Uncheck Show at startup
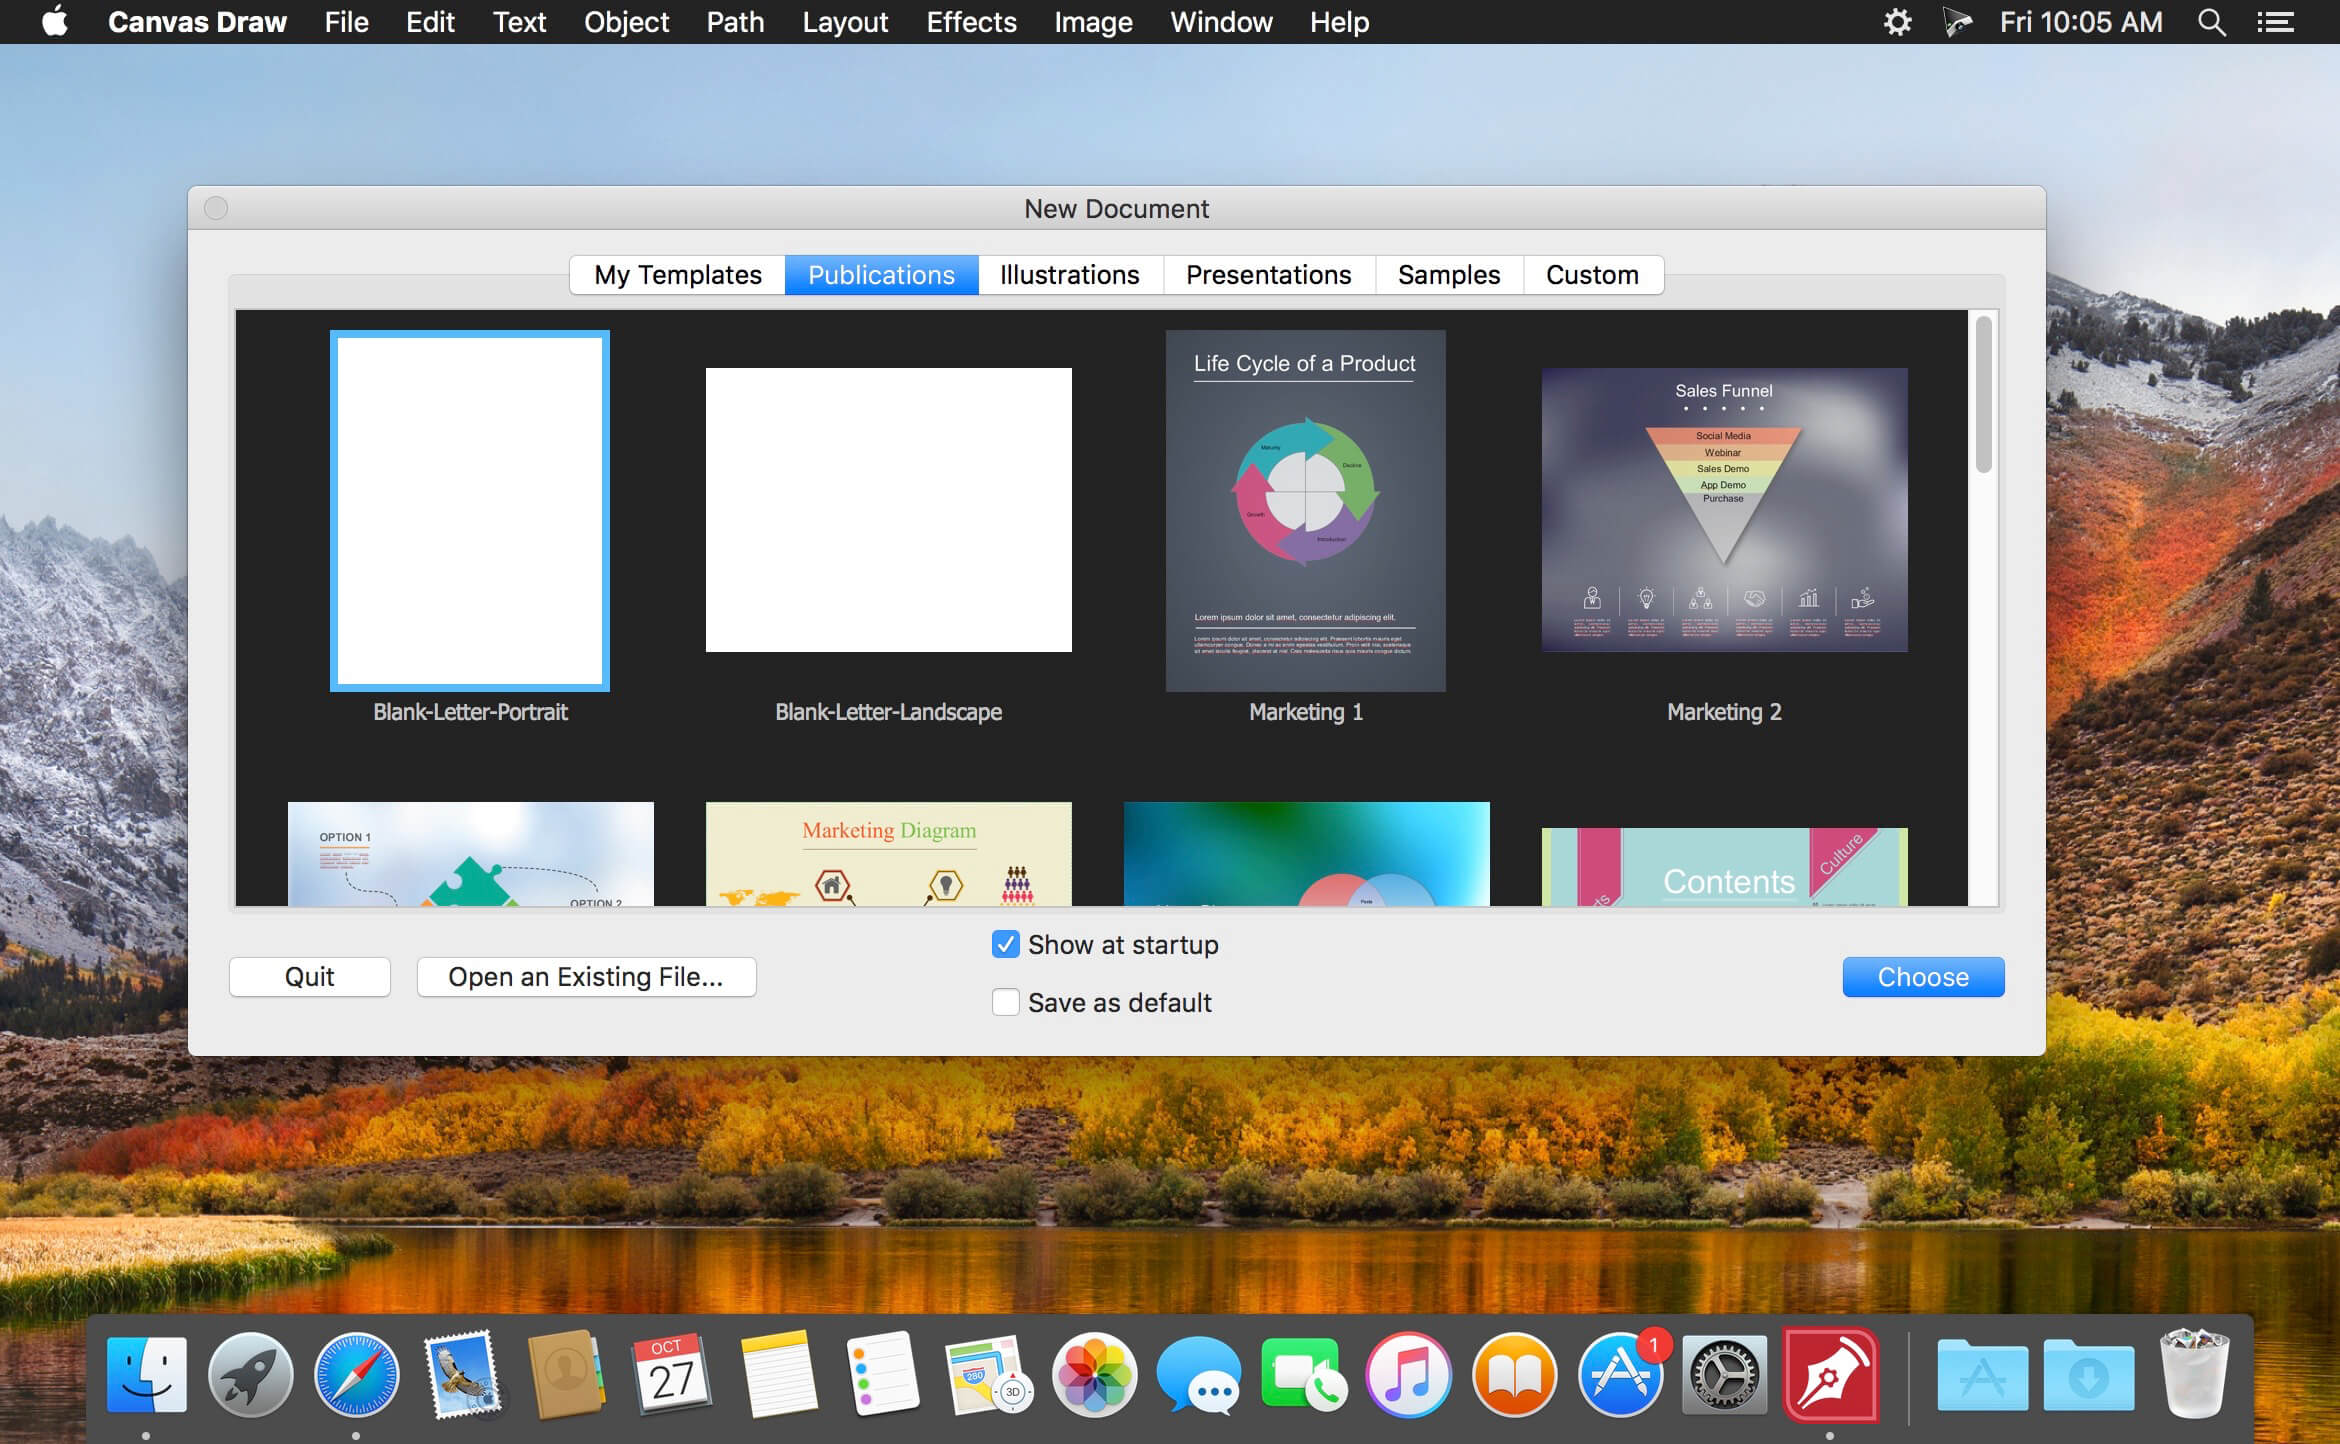The height and width of the screenshot is (1444, 2340). [x=1006, y=944]
